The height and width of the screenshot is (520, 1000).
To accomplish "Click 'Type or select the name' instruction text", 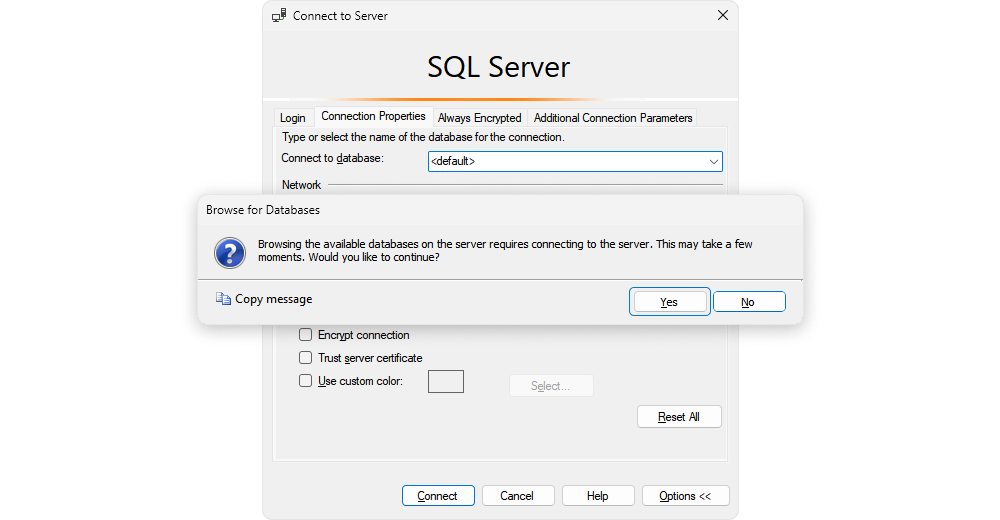I will [423, 137].
